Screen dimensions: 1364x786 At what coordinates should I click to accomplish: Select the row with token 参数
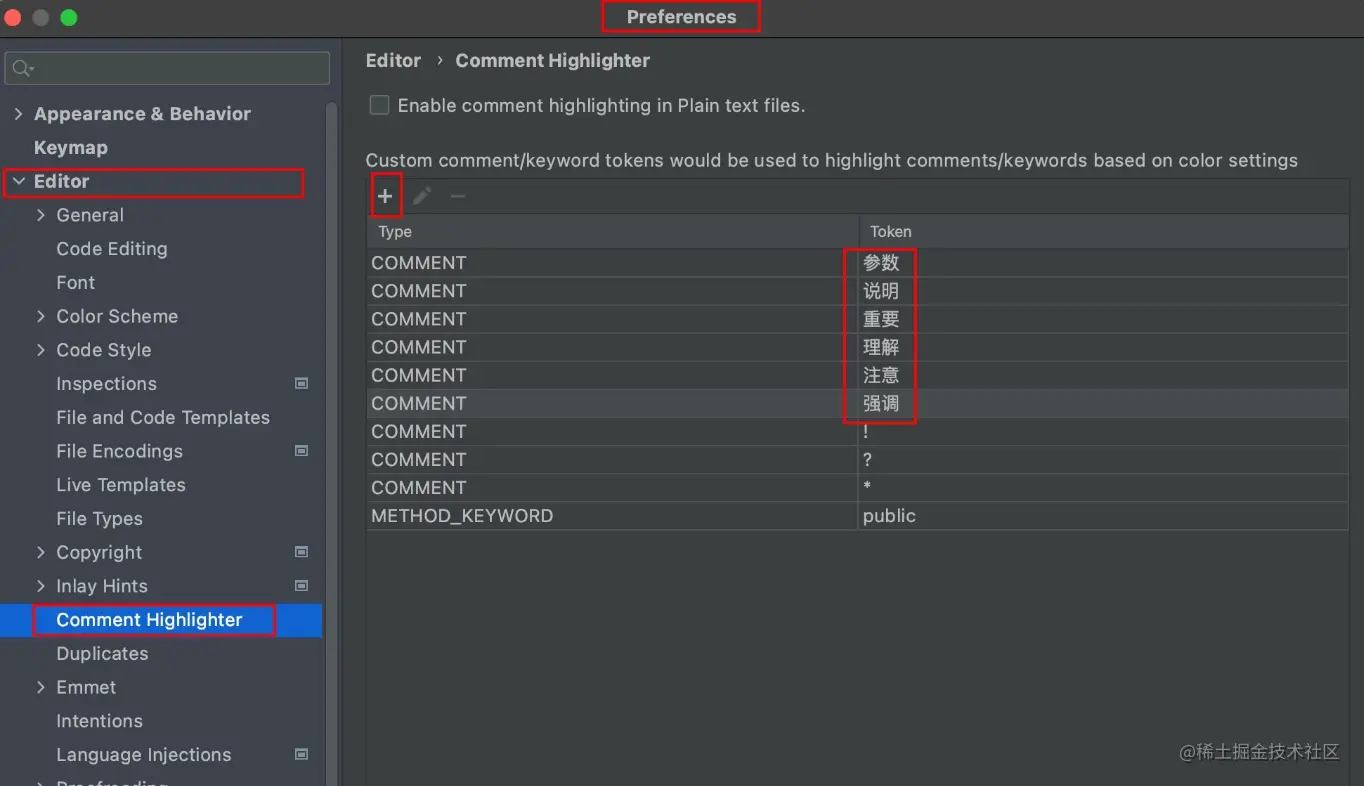(x=857, y=263)
